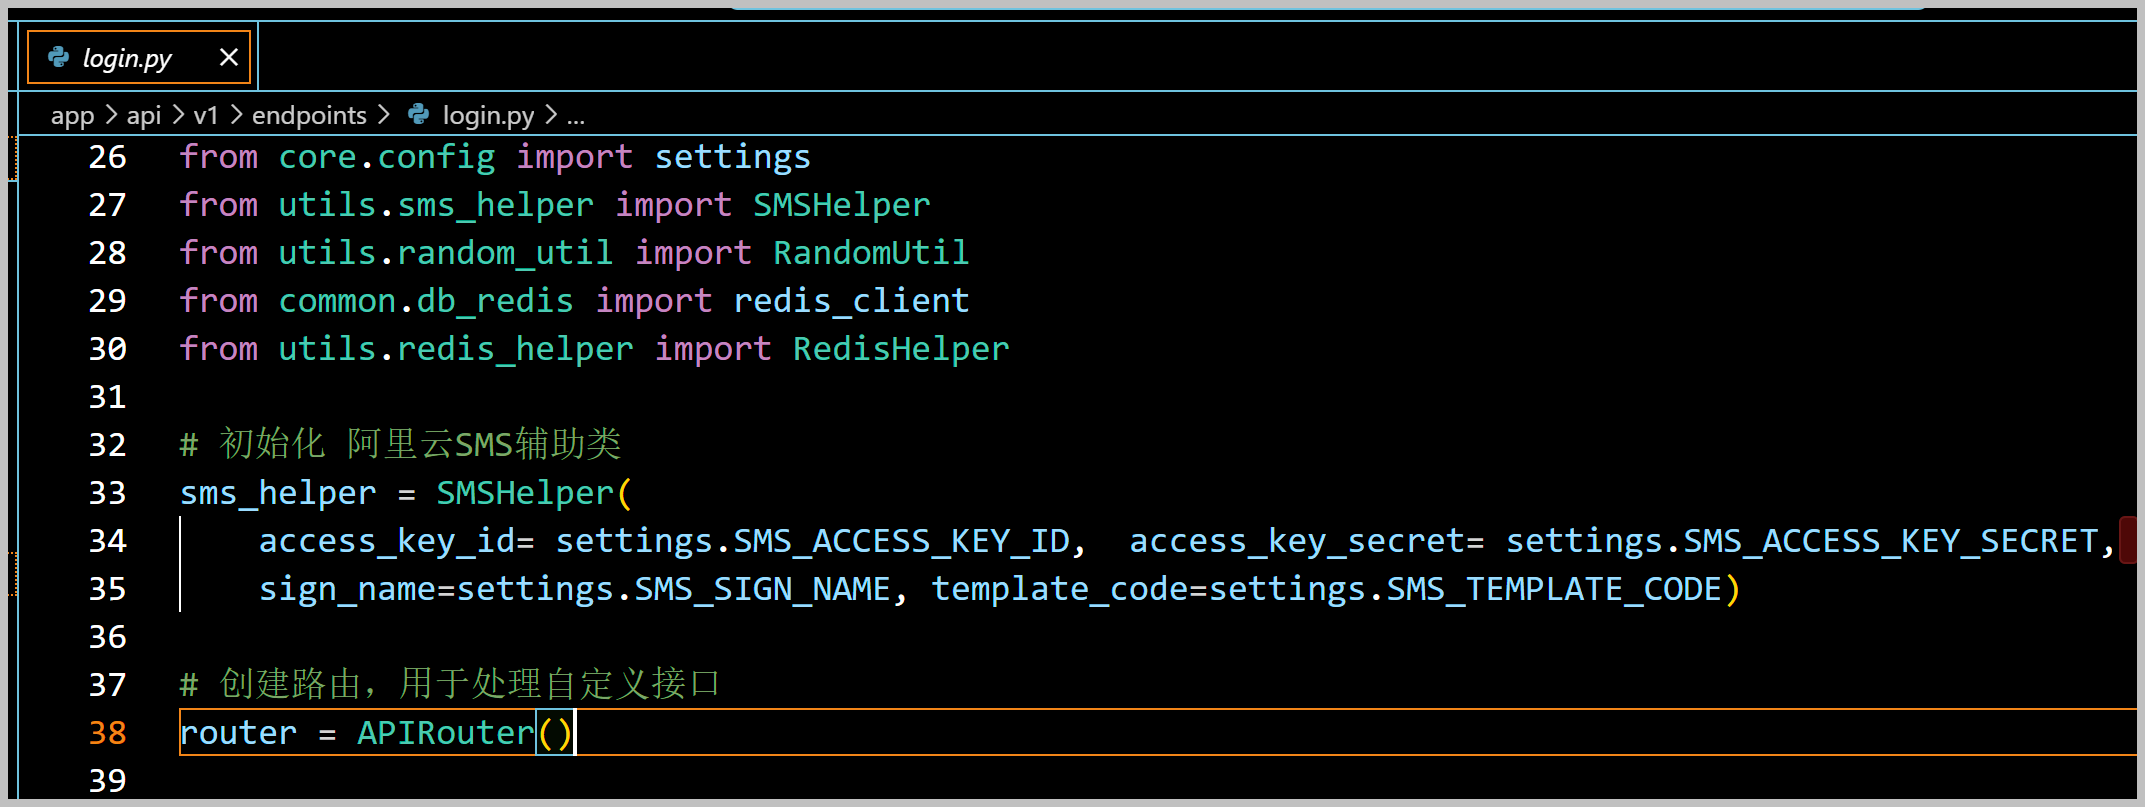Screen dimensions: 2145x807
Task: Click SMSHelper in the line 27 import
Action: click(841, 205)
